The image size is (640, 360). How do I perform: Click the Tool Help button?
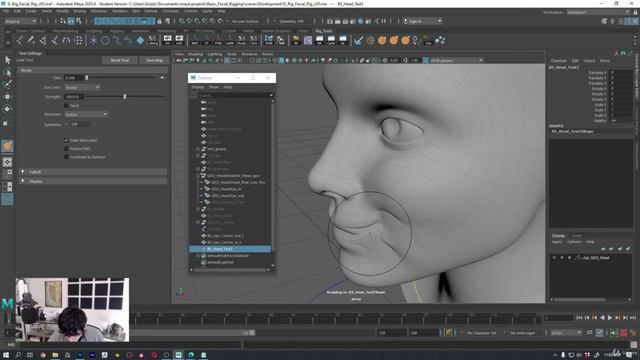click(x=154, y=60)
